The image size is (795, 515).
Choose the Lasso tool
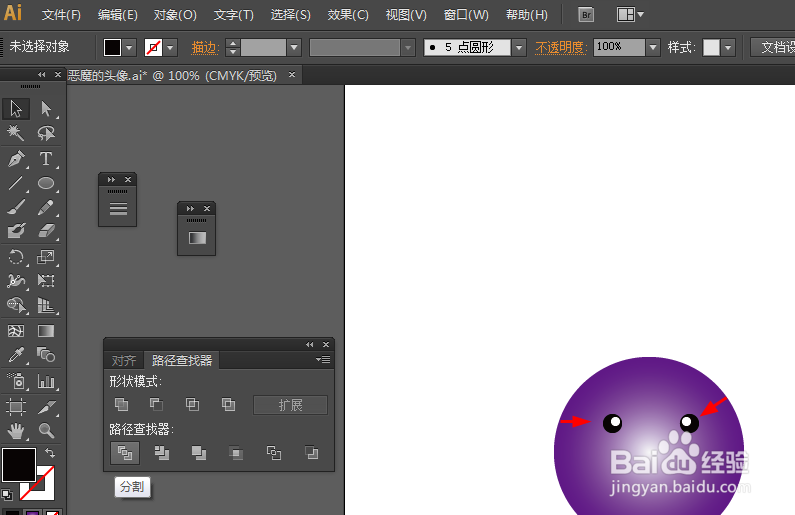click(46, 133)
